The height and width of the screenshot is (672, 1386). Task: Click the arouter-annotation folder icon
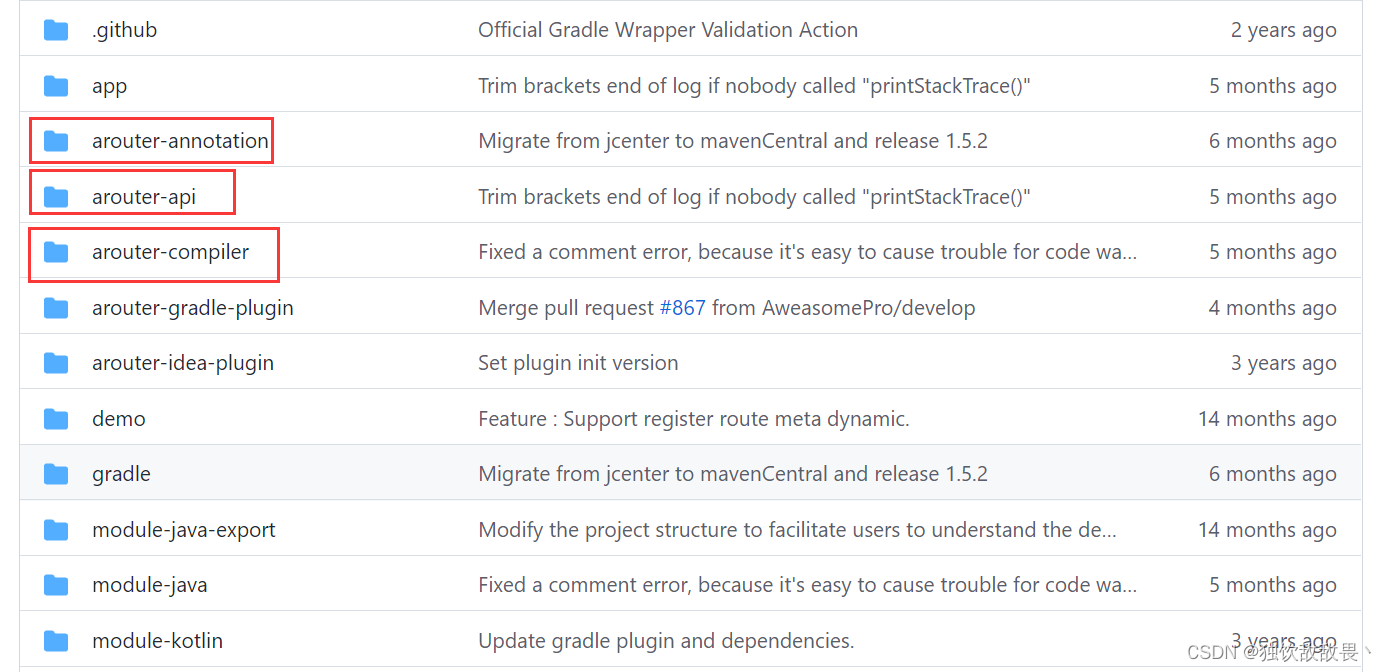(x=56, y=141)
